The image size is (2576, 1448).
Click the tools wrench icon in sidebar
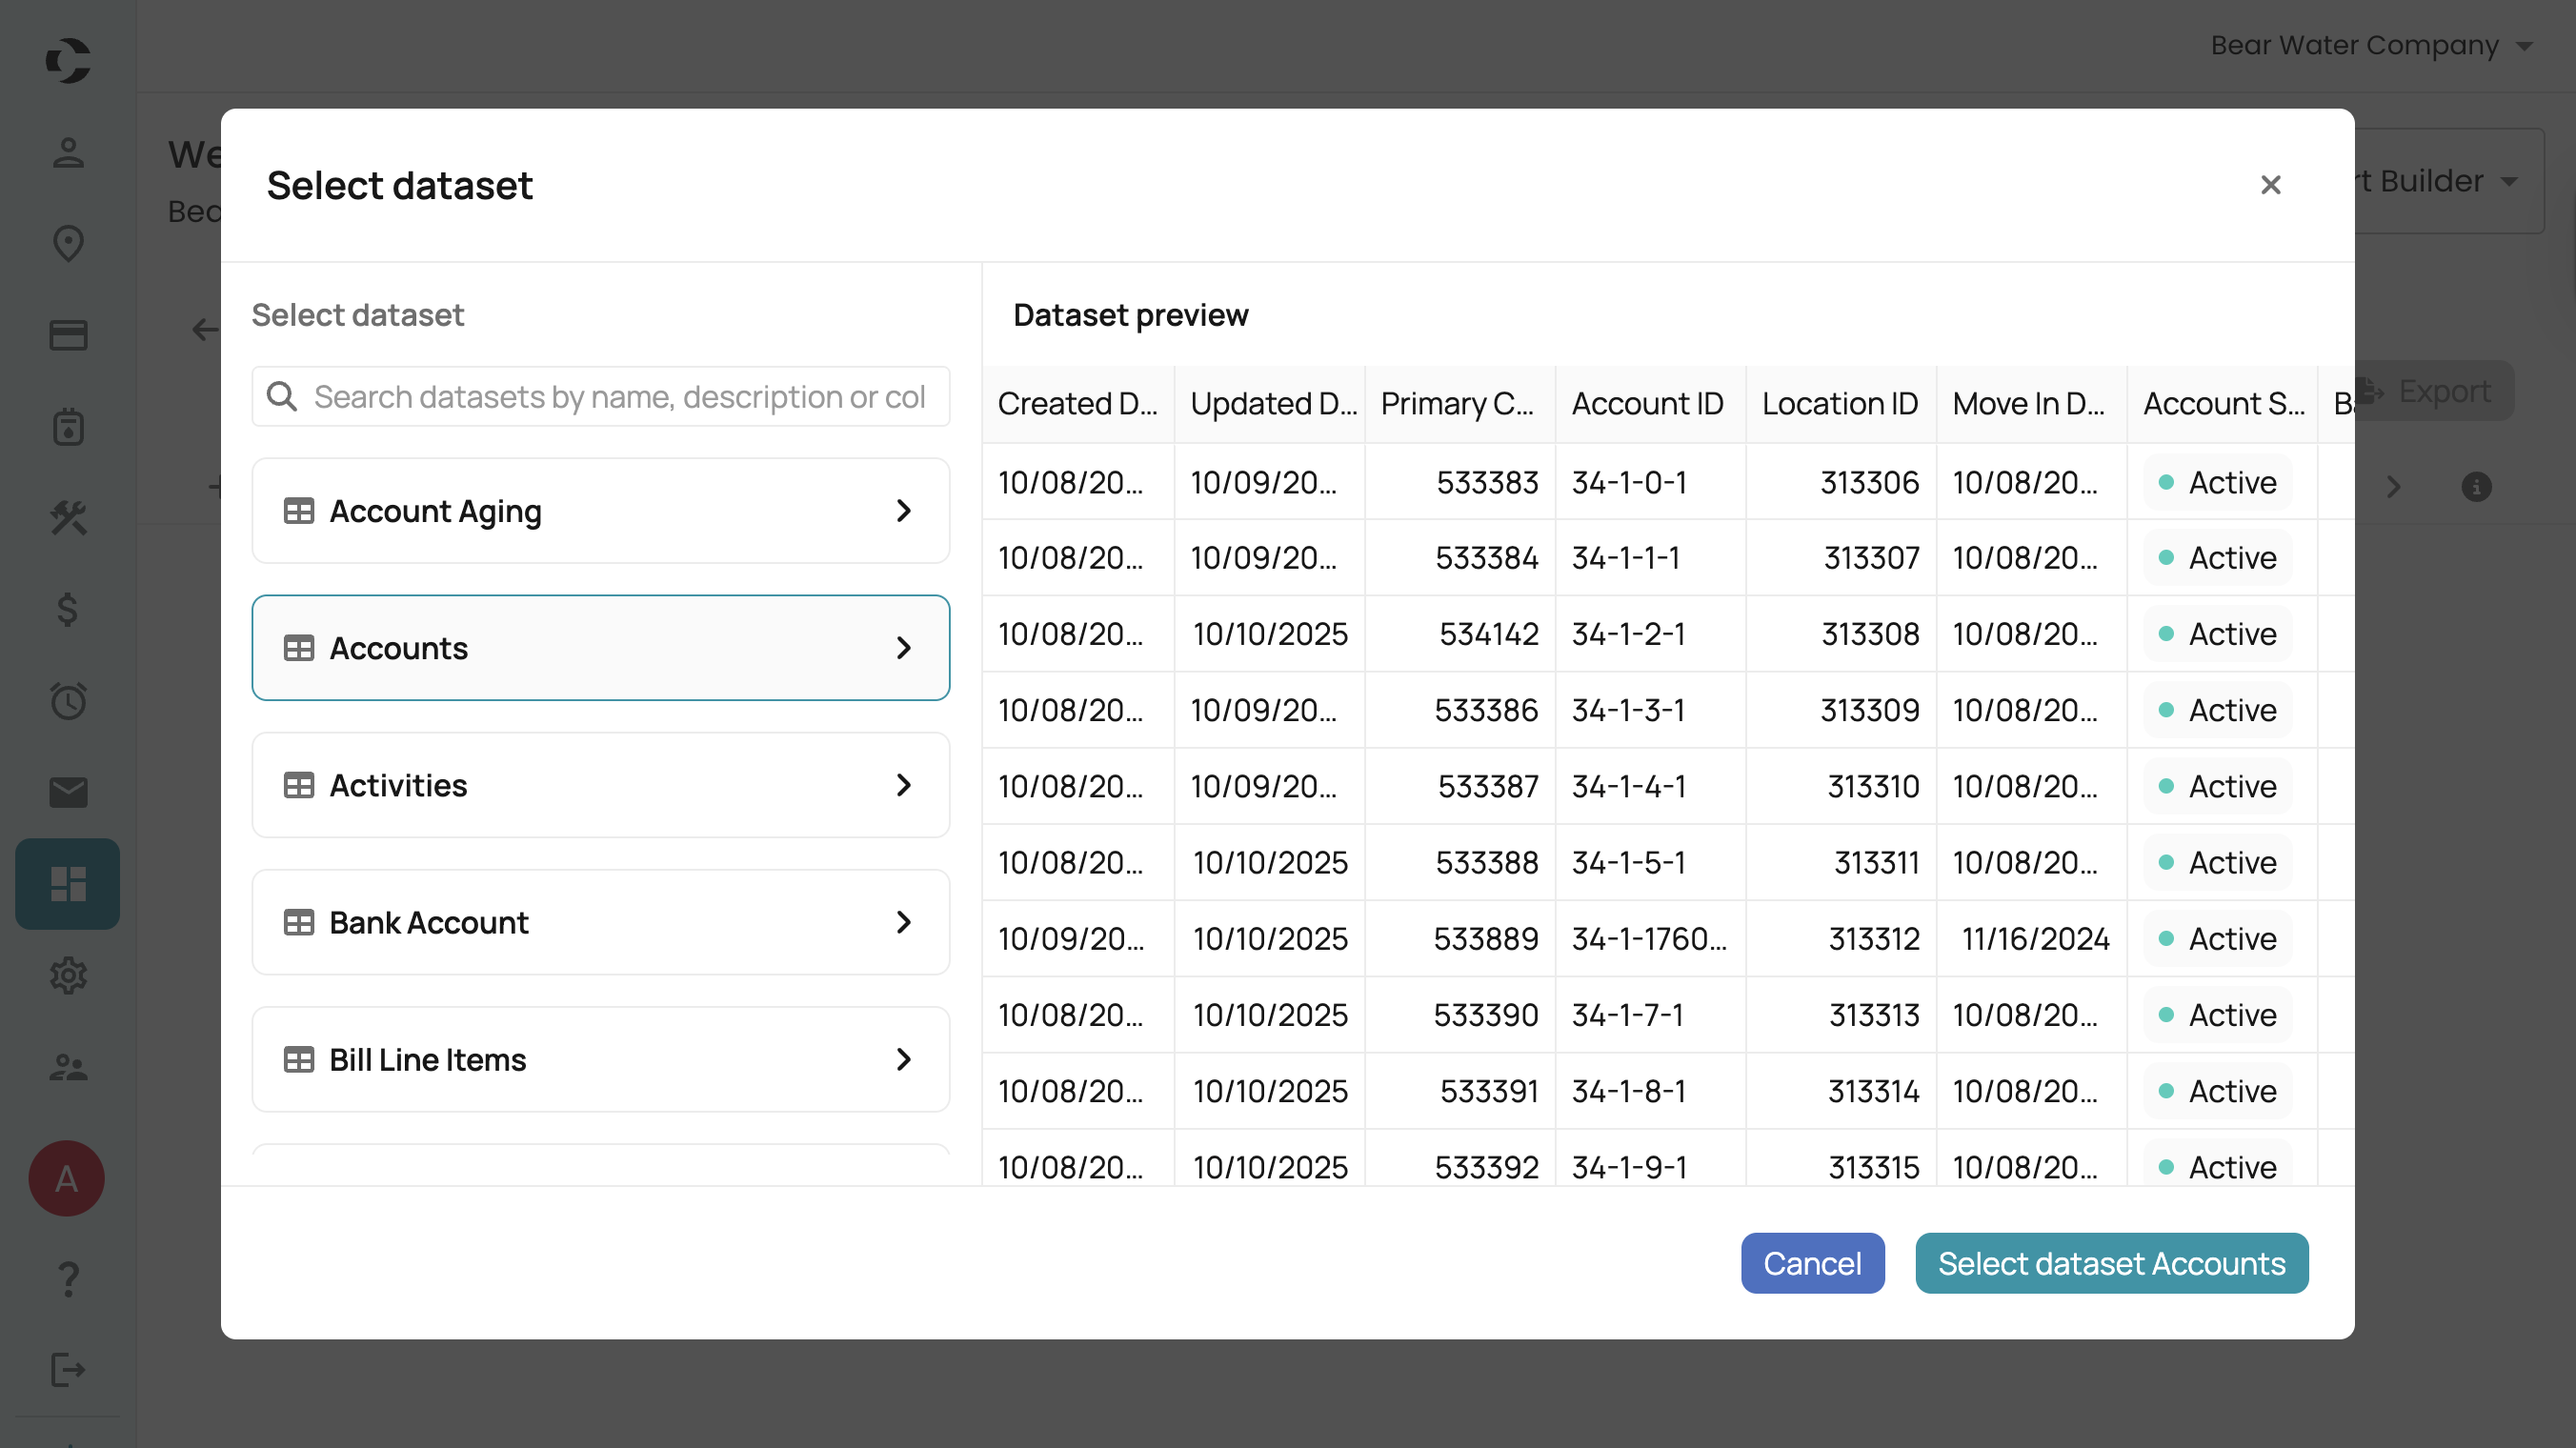(67, 519)
